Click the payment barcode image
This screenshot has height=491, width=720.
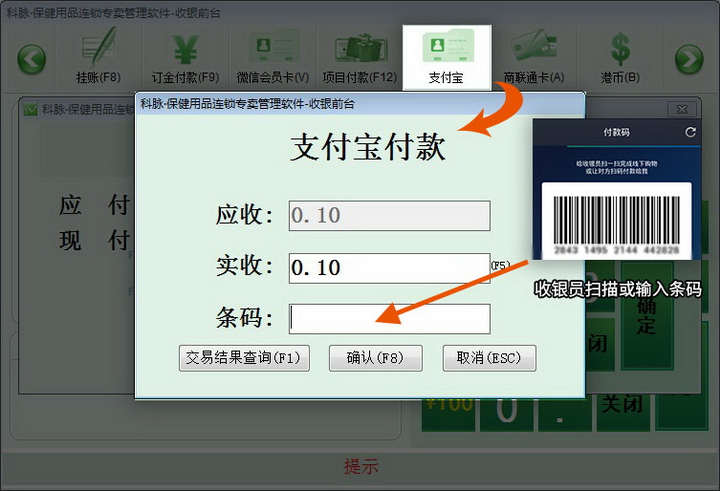(616, 220)
